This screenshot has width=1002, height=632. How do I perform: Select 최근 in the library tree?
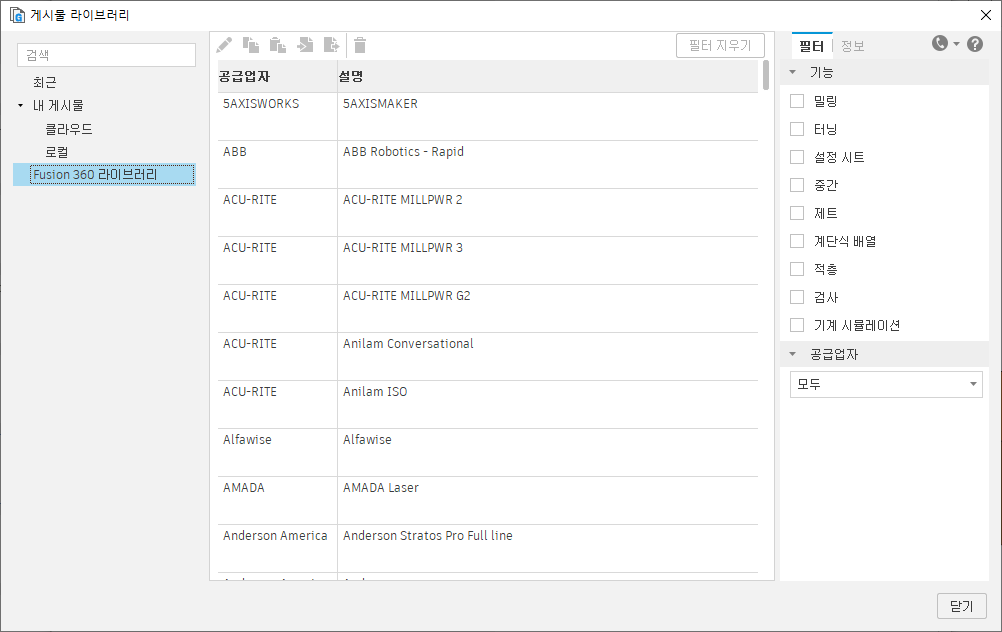coord(45,82)
